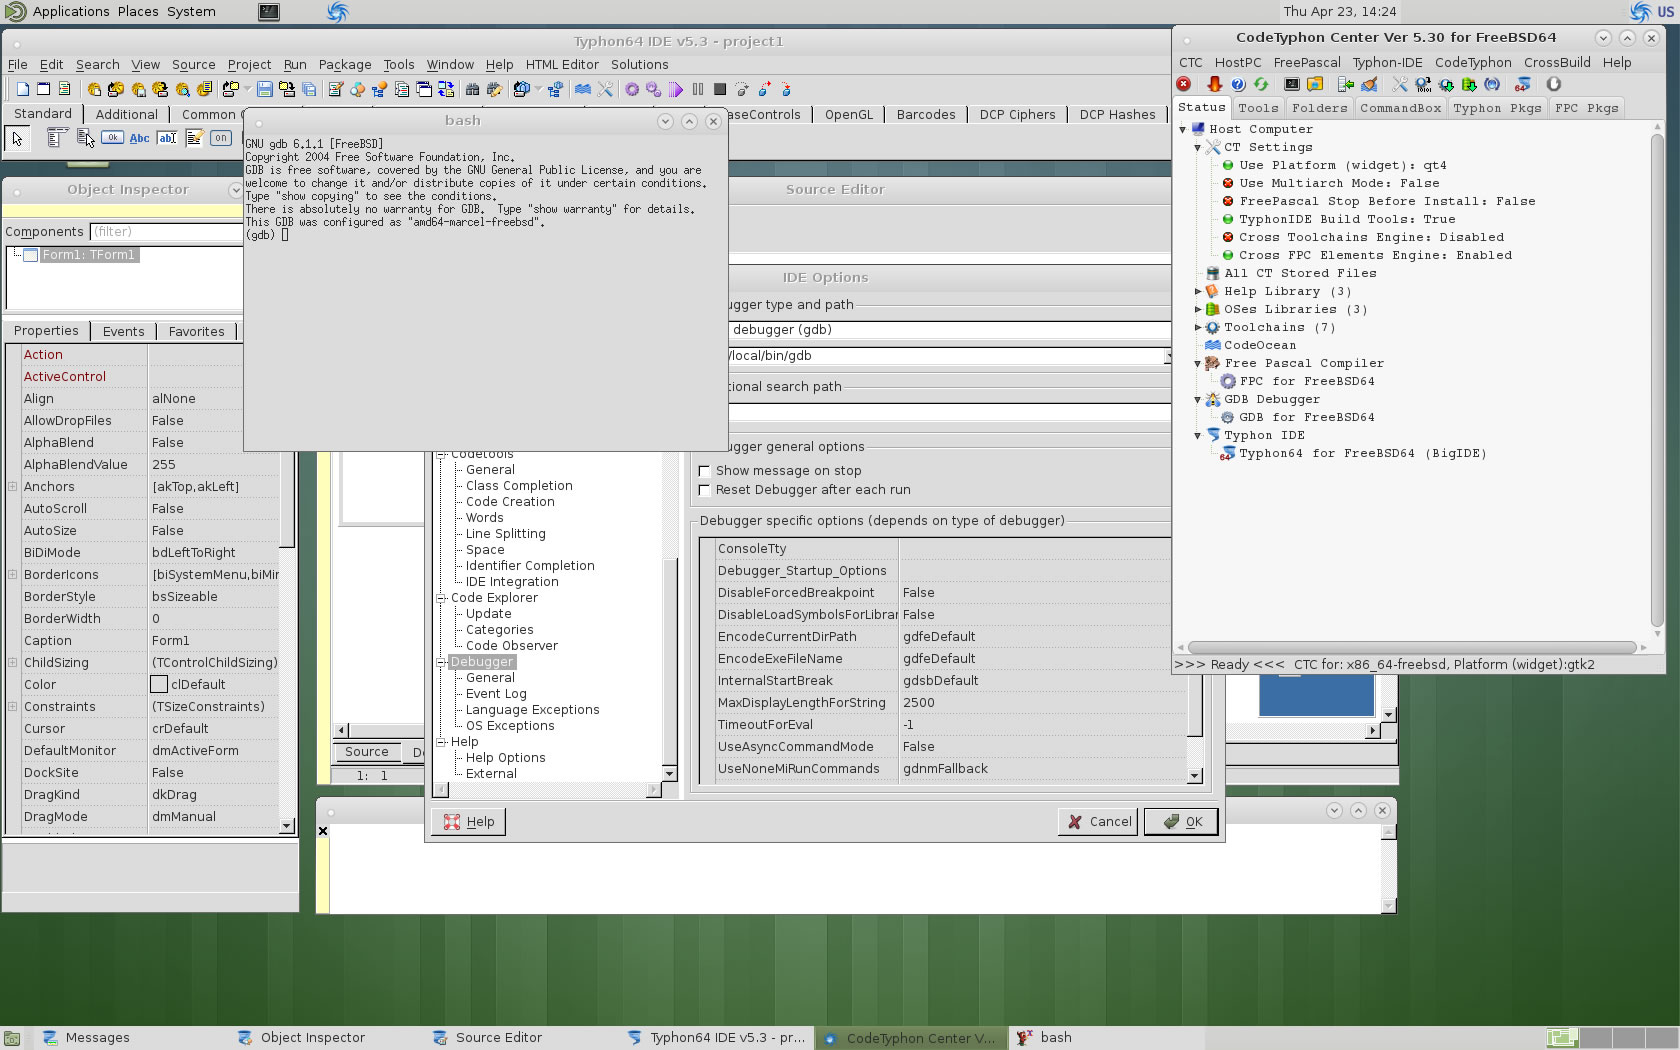Expand the Toolchains (7) node
The height and width of the screenshot is (1050, 1680).
1197,327
